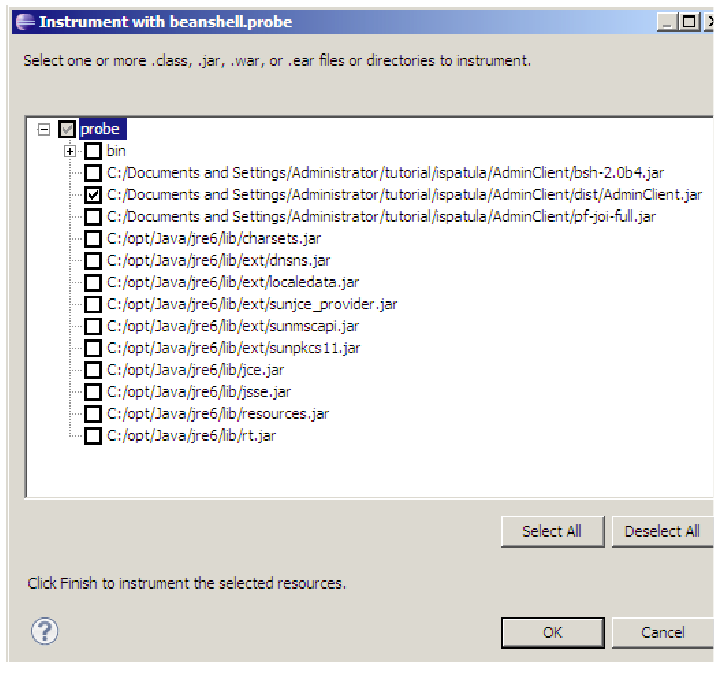Select the pf-joi-full.jar path text
This screenshot has height=675, width=723.
tap(381, 217)
